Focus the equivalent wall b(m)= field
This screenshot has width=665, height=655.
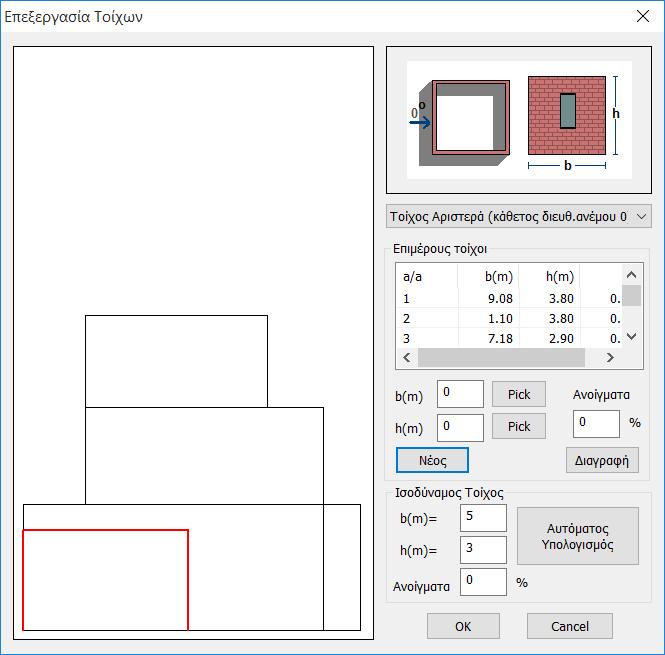pyautogui.click(x=483, y=518)
